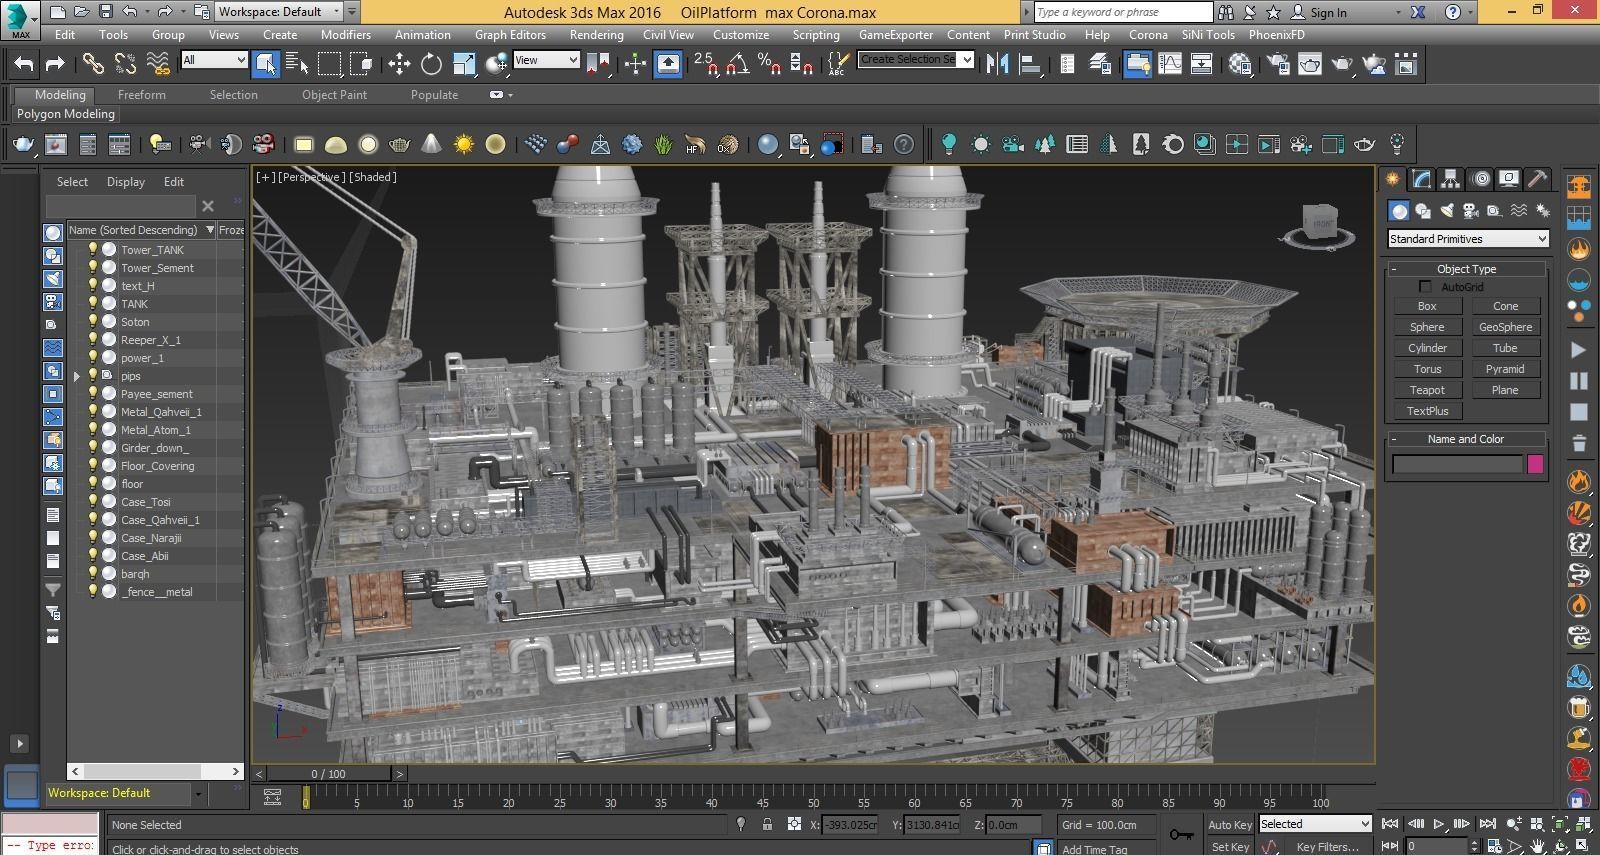Open the Modifiers menu
This screenshot has height=855, width=1600.
(x=346, y=34)
